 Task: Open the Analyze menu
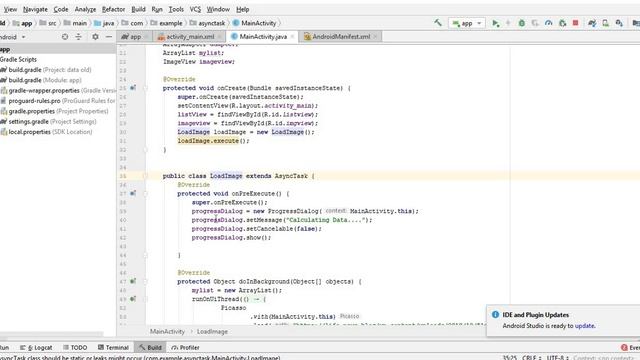[x=85, y=9]
